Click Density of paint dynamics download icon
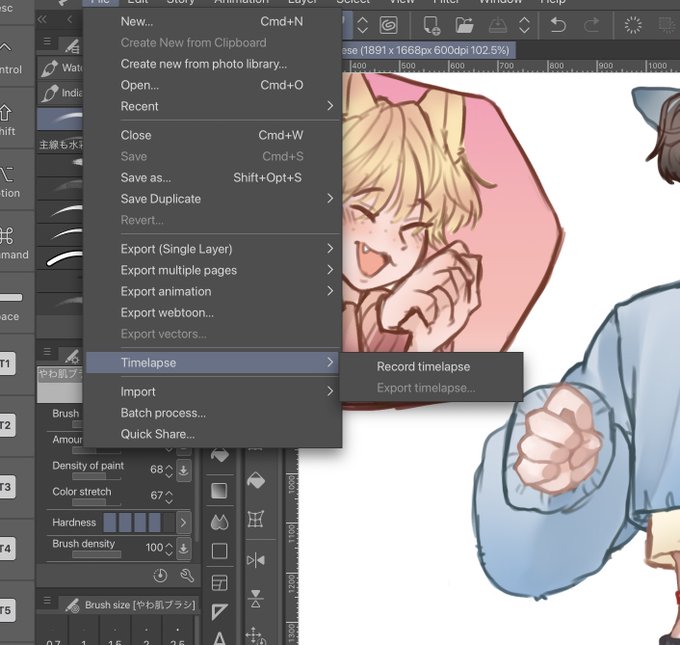680x645 pixels. (183, 469)
